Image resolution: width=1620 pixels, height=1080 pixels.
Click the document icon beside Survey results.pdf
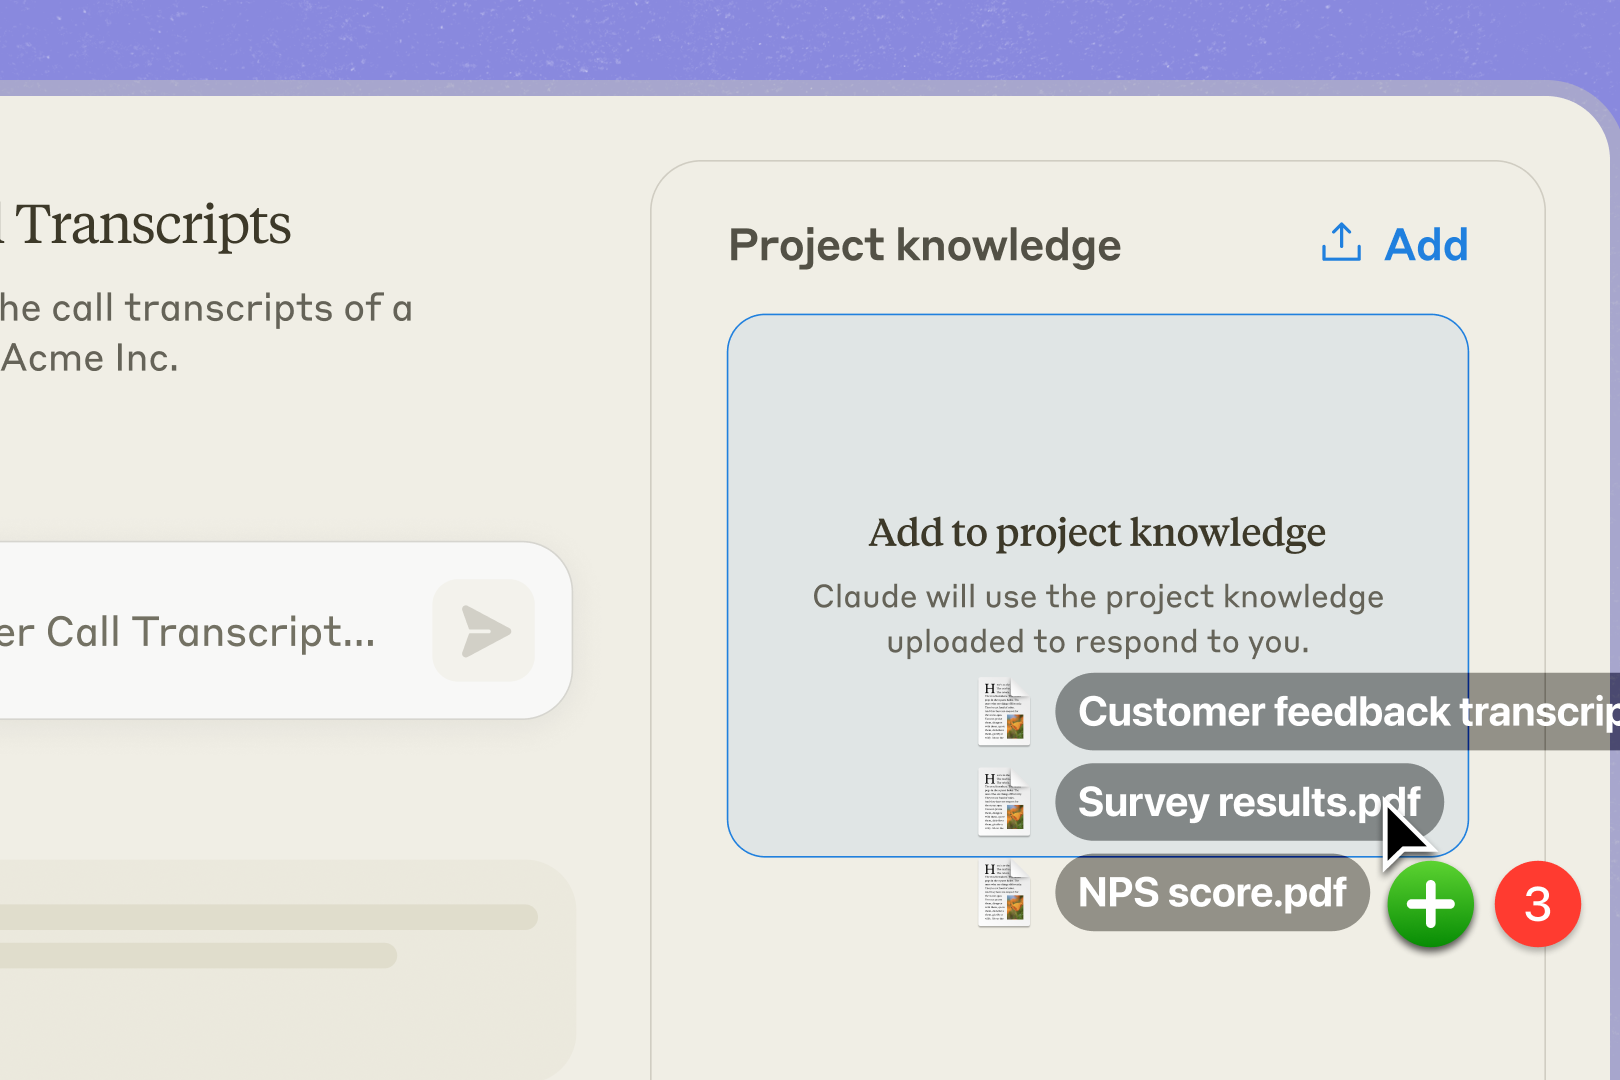coord(1003,802)
